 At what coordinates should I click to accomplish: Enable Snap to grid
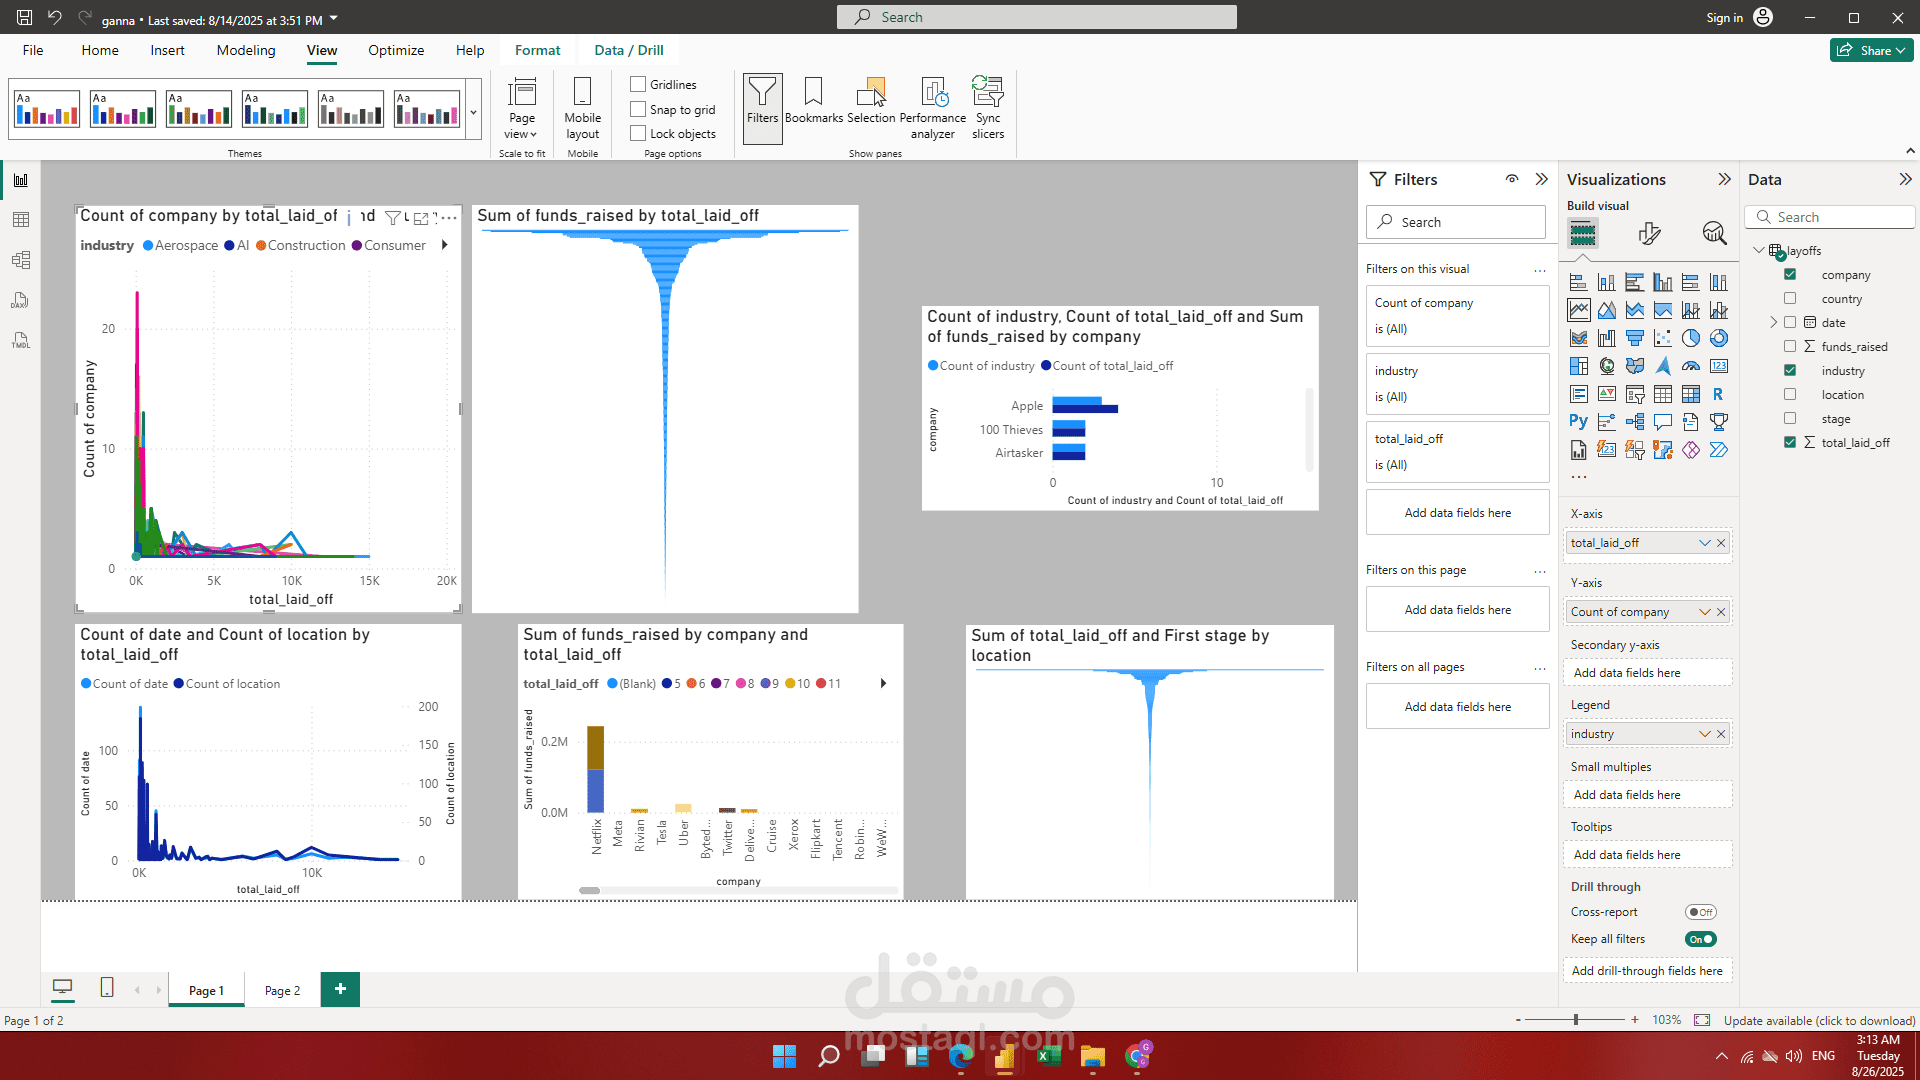pyautogui.click(x=638, y=109)
